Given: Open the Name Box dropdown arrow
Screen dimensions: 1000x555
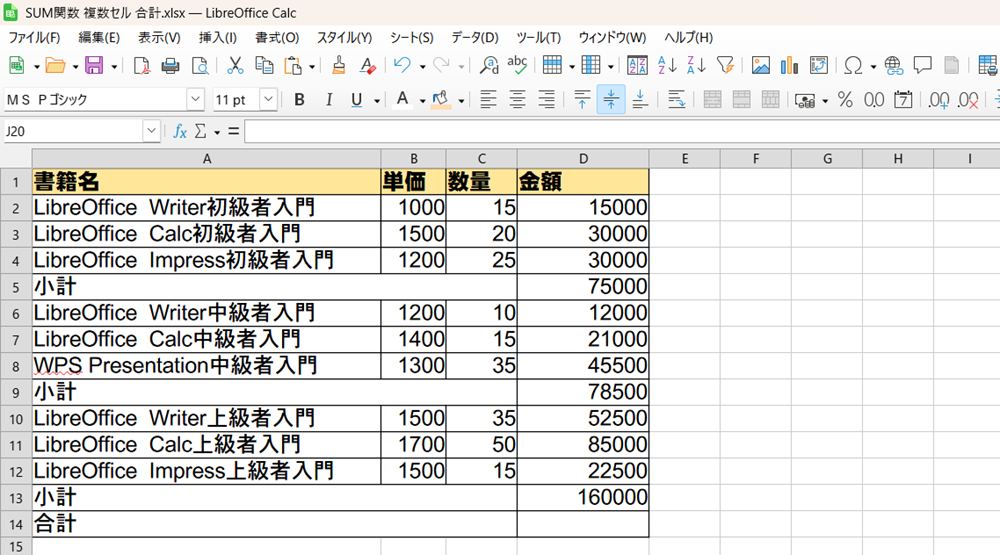Looking at the screenshot, I should (151, 131).
